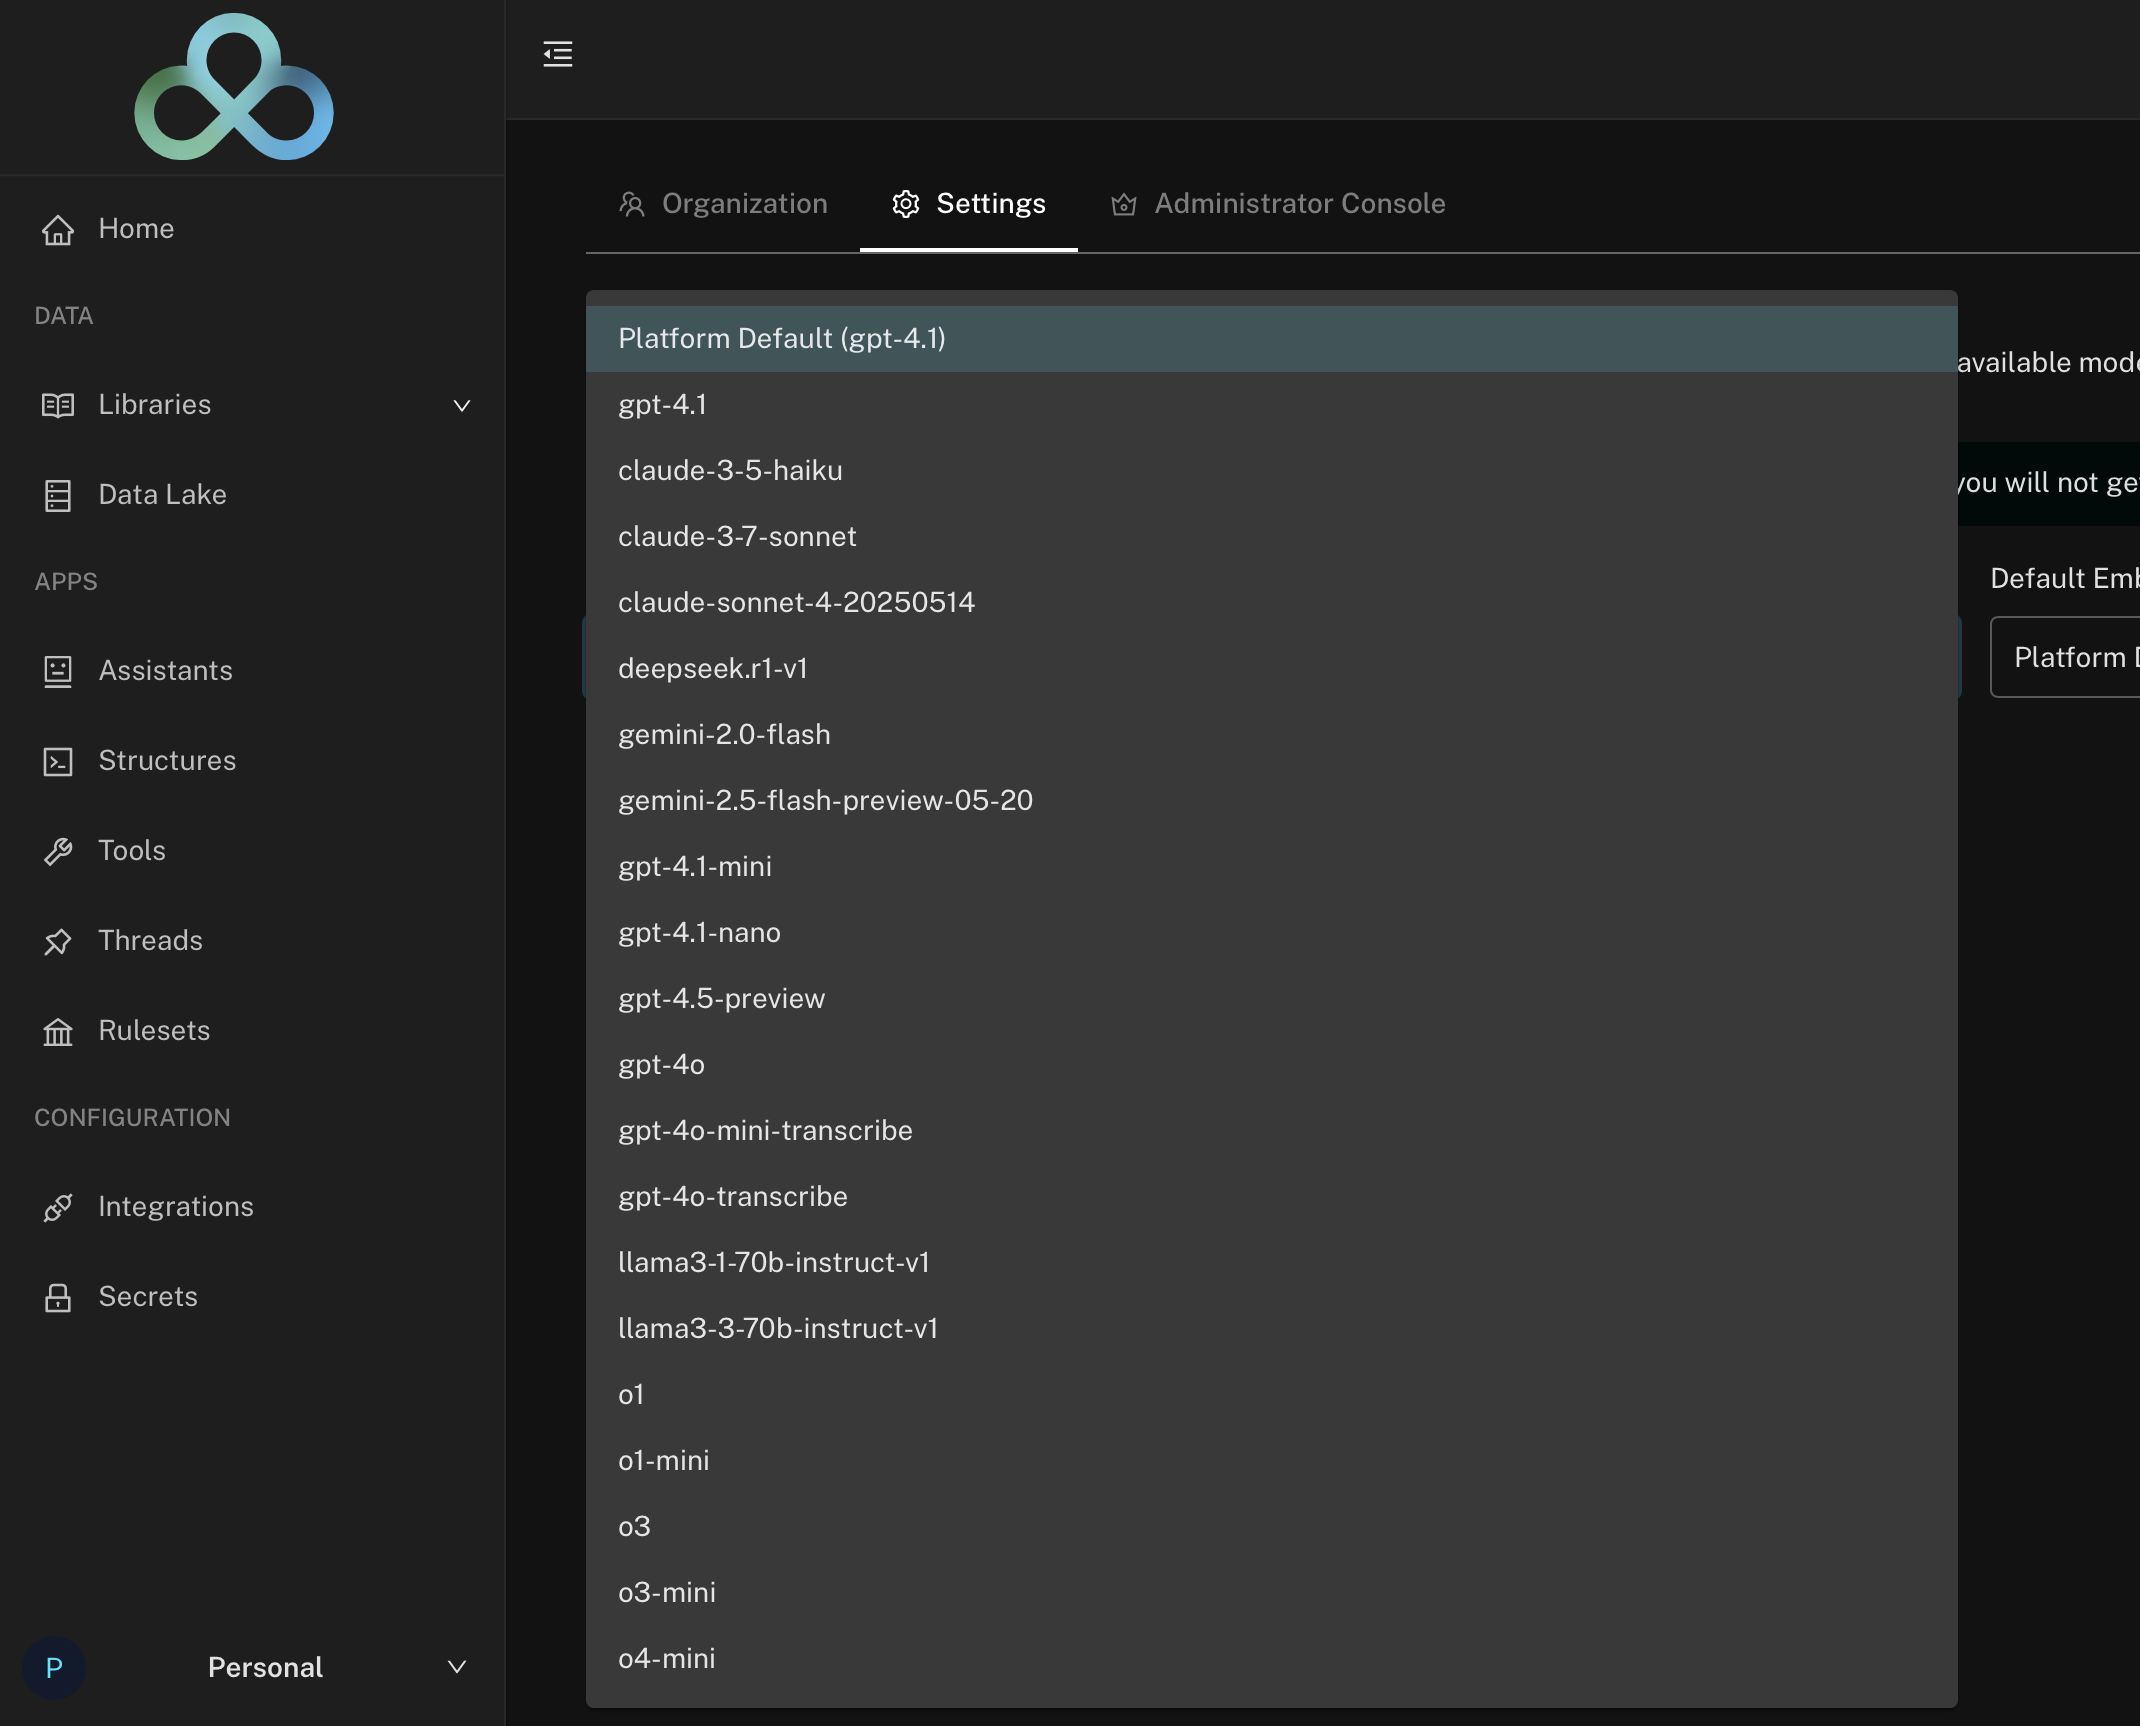Click the Secrets lock icon
This screenshot has height=1726, width=2140.
(58, 1297)
